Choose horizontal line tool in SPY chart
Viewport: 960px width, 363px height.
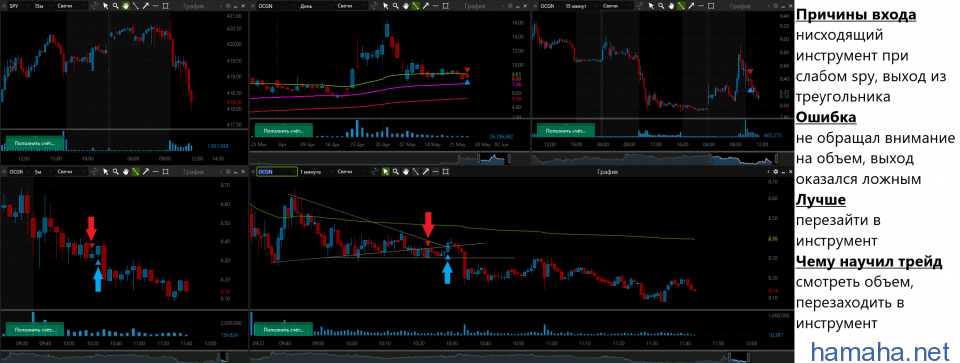[156, 6]
